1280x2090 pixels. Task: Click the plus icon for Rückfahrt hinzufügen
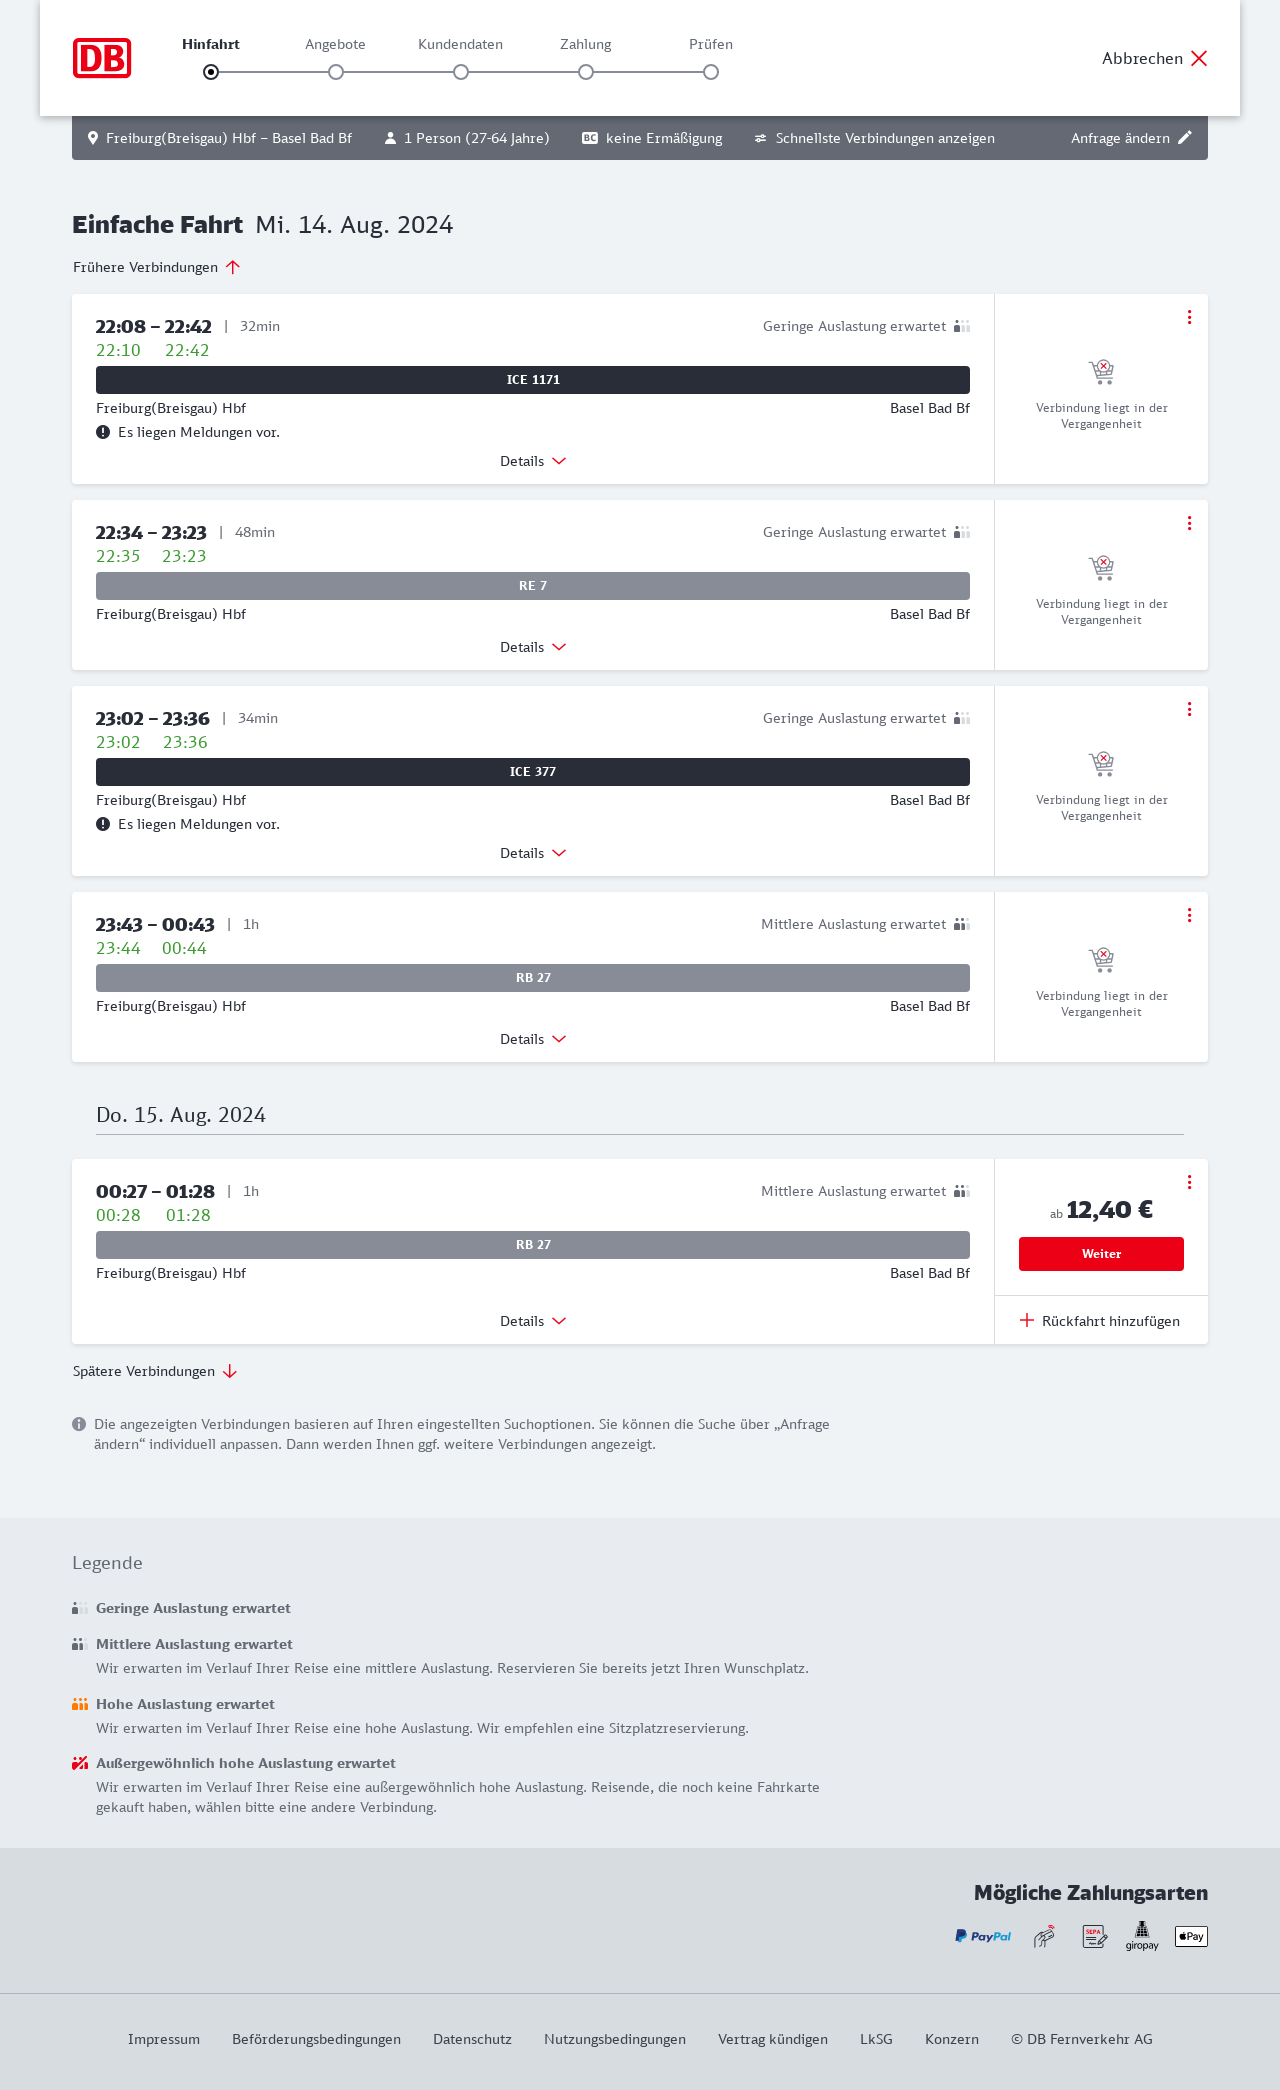click(1027, 1321)
